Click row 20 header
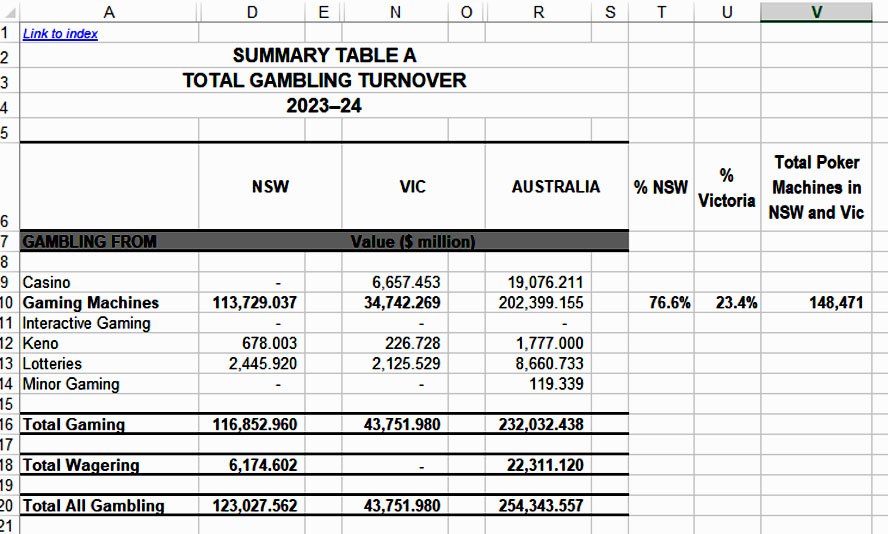The height and width of the screenshot is (534, 888). pyautogui.click(x=8, y=505)
